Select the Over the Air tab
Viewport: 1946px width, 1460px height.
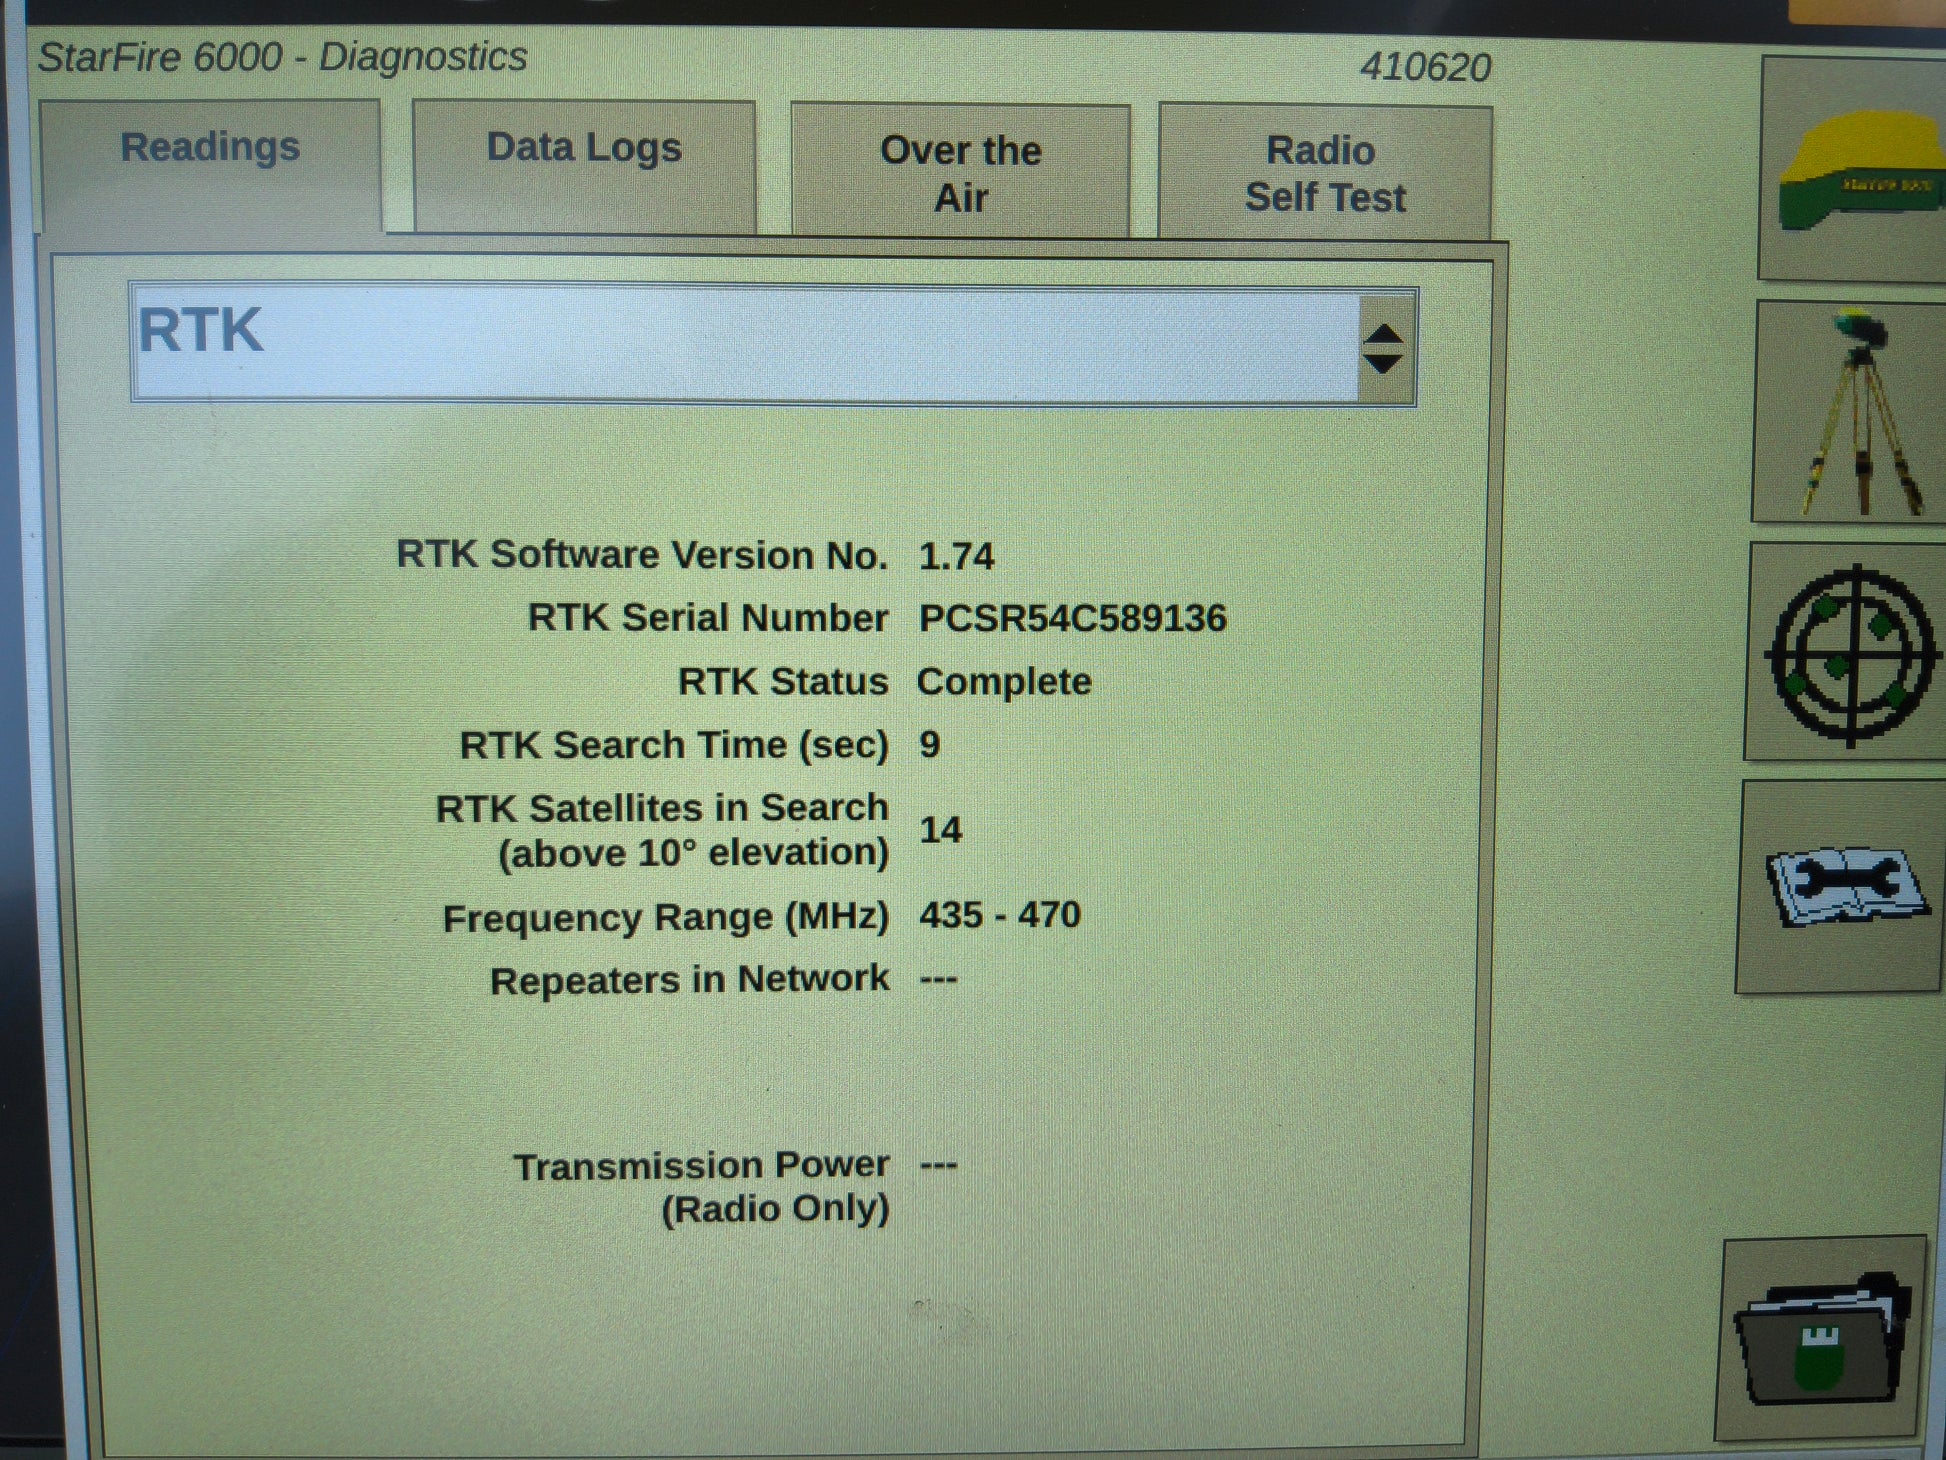pos(960,174)
